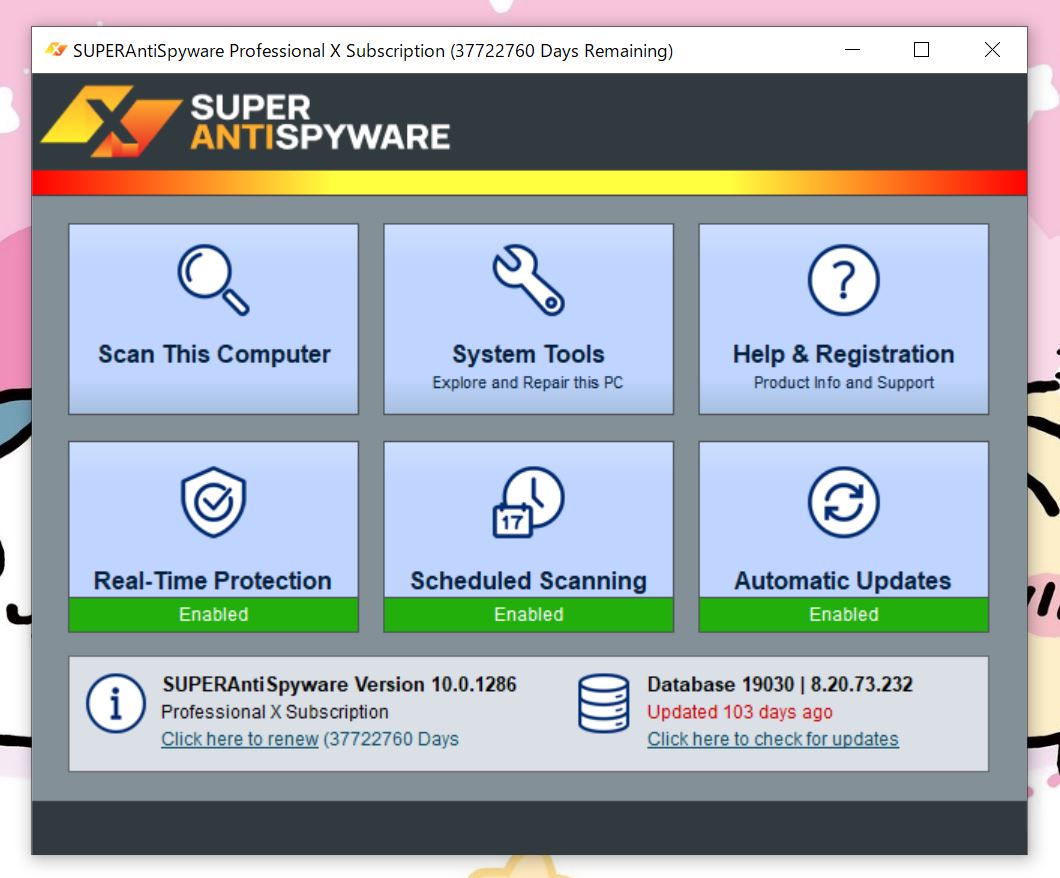Screen dimensions: 1060x878
Task: Open the System Tools label
Action: click(x=528, y=354)
